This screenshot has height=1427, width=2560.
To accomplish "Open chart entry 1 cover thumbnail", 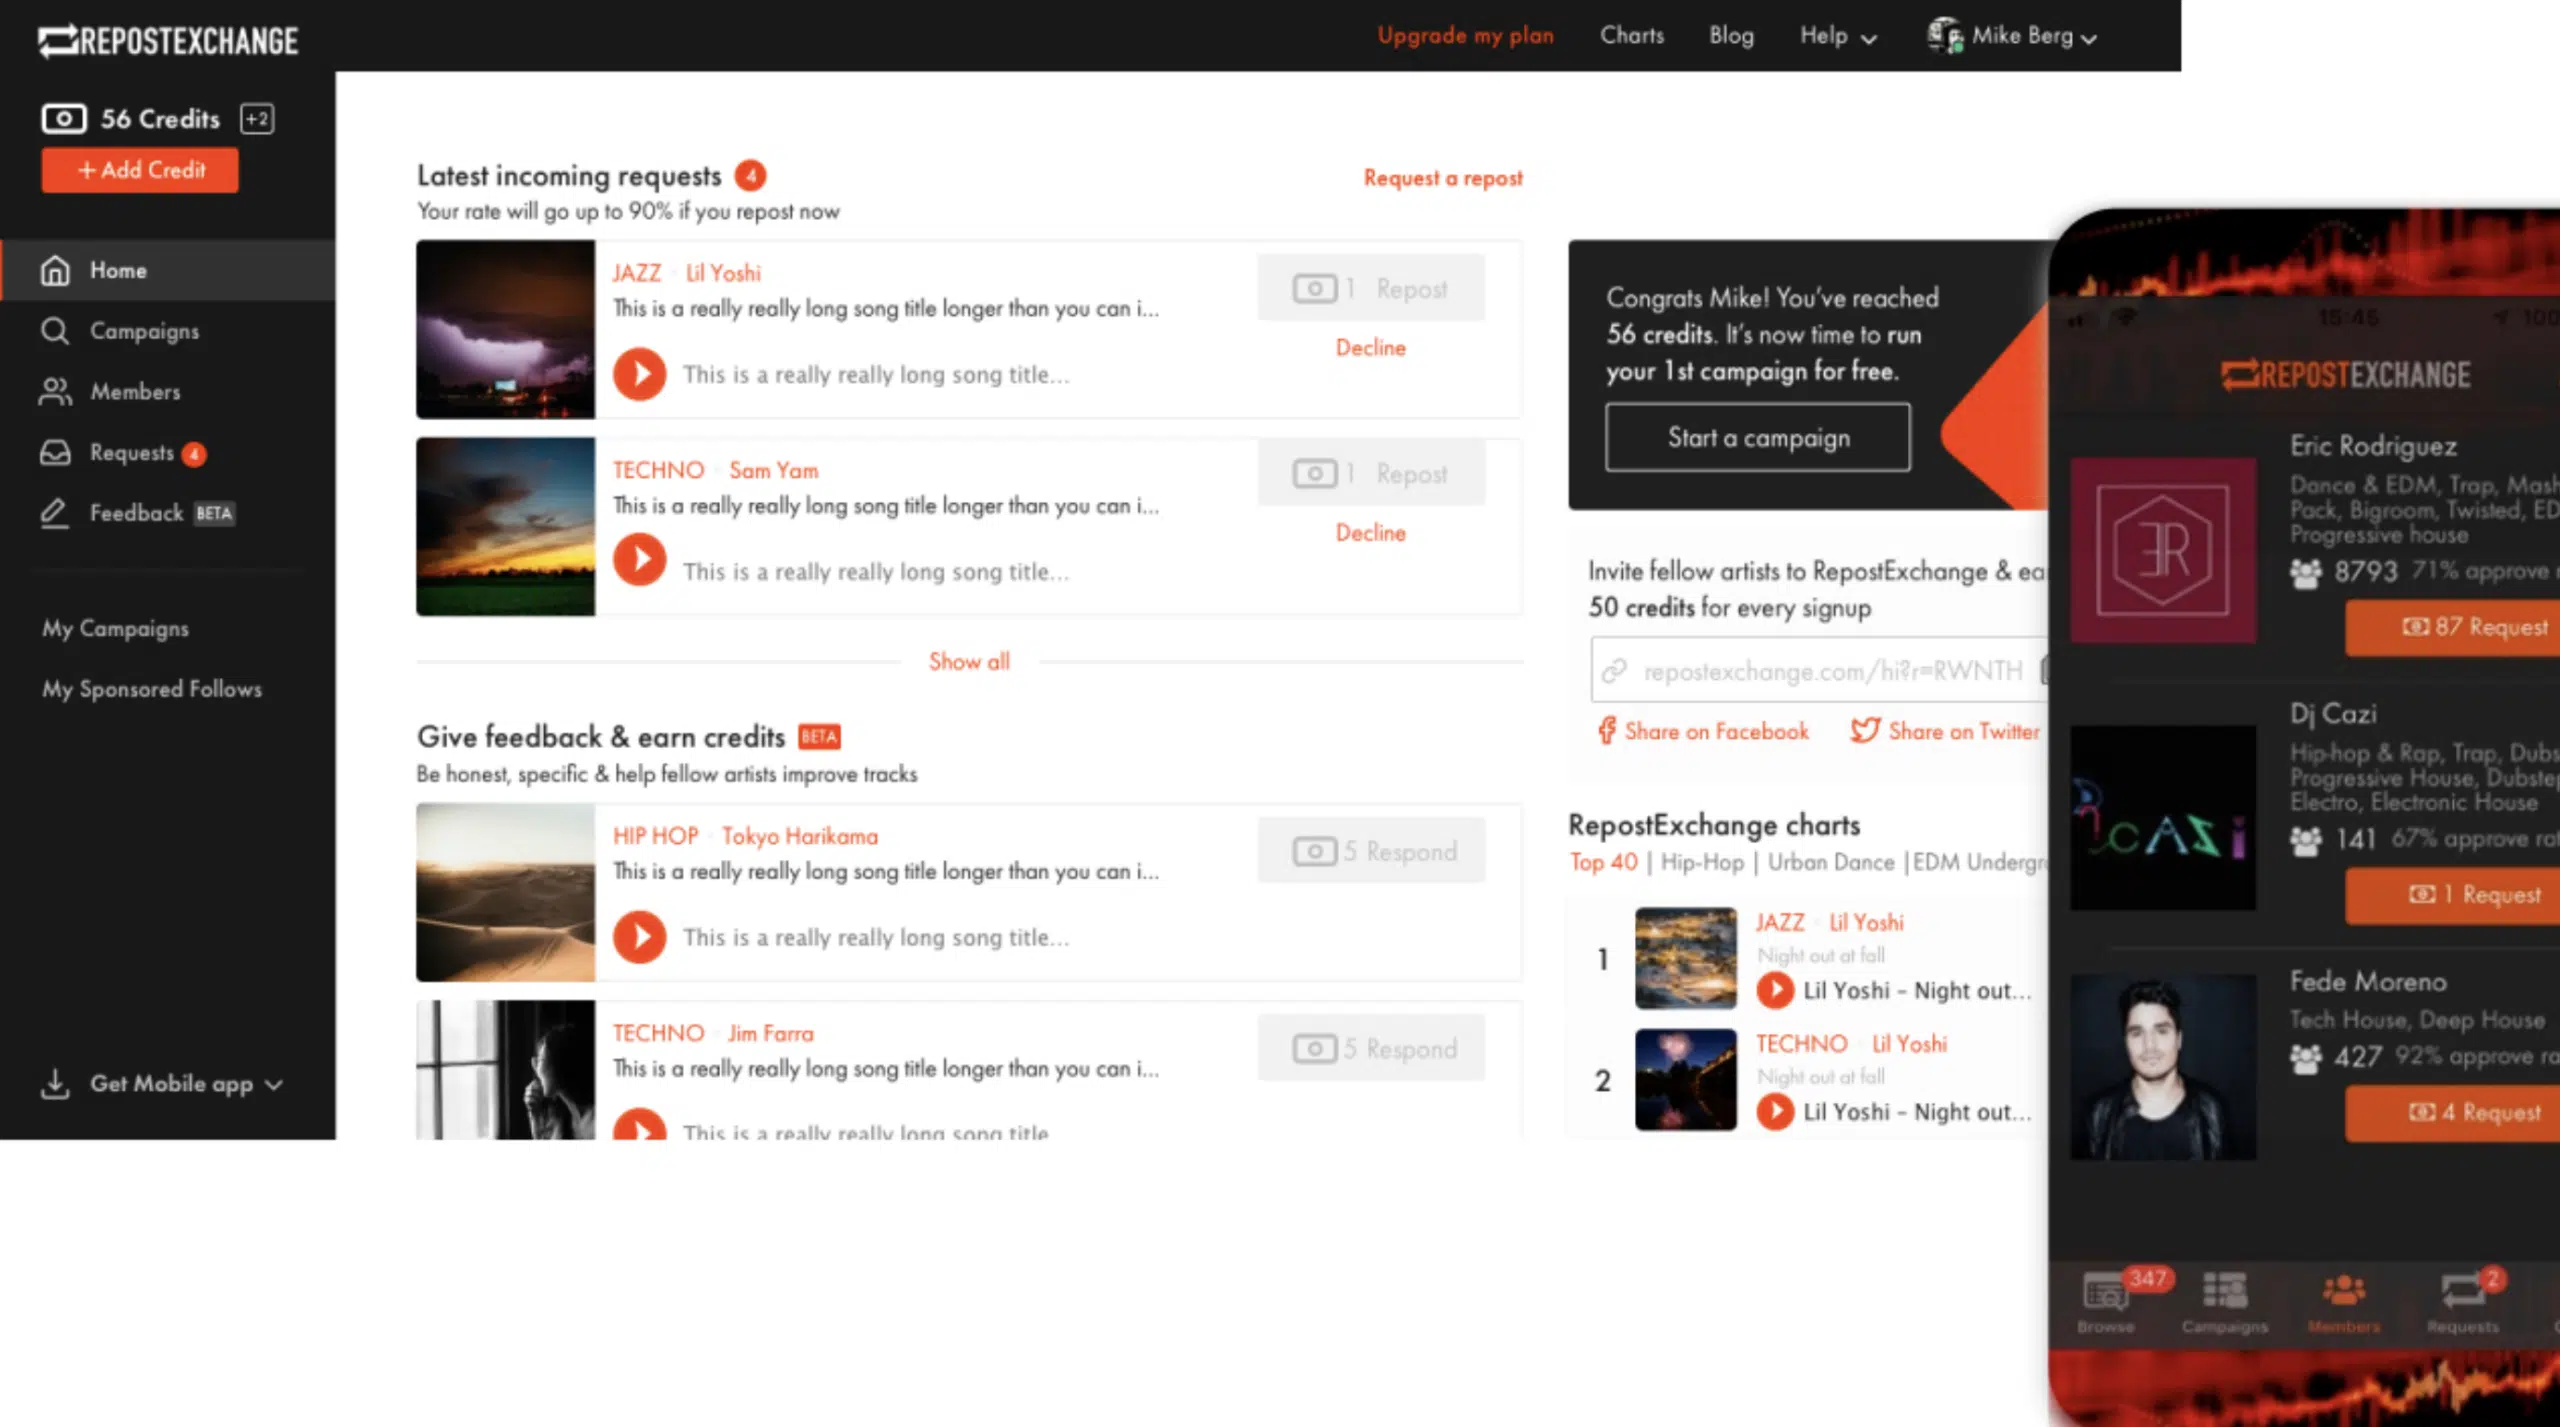I will click(1686, 958).
